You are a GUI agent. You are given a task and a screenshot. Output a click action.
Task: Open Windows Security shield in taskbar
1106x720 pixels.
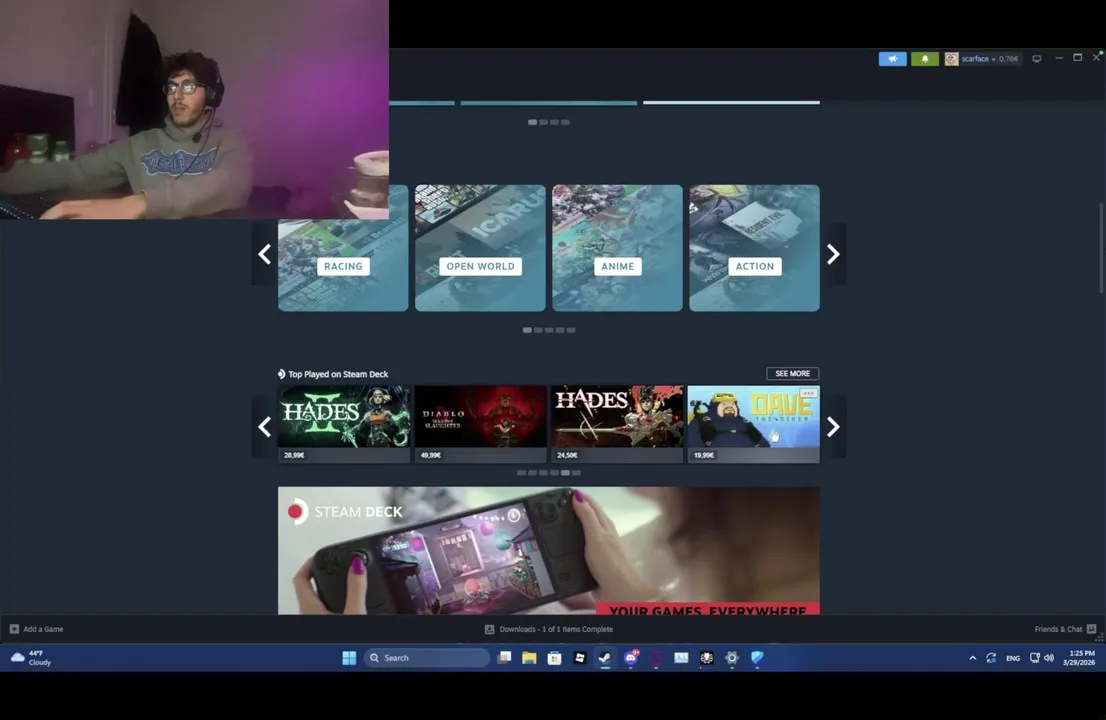coord(758,658)
